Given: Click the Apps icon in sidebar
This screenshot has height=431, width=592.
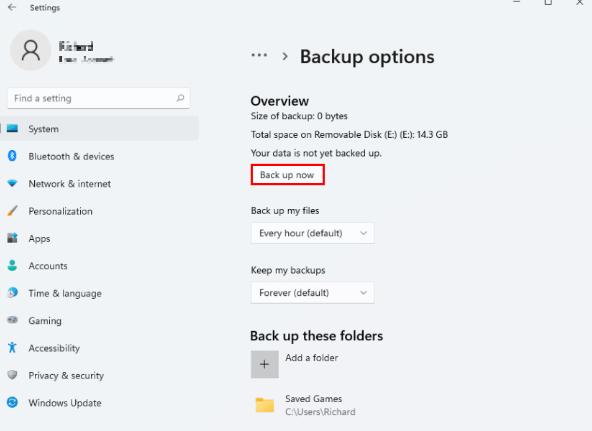Looking at the screenshot, I should click(x=12, y=238).
